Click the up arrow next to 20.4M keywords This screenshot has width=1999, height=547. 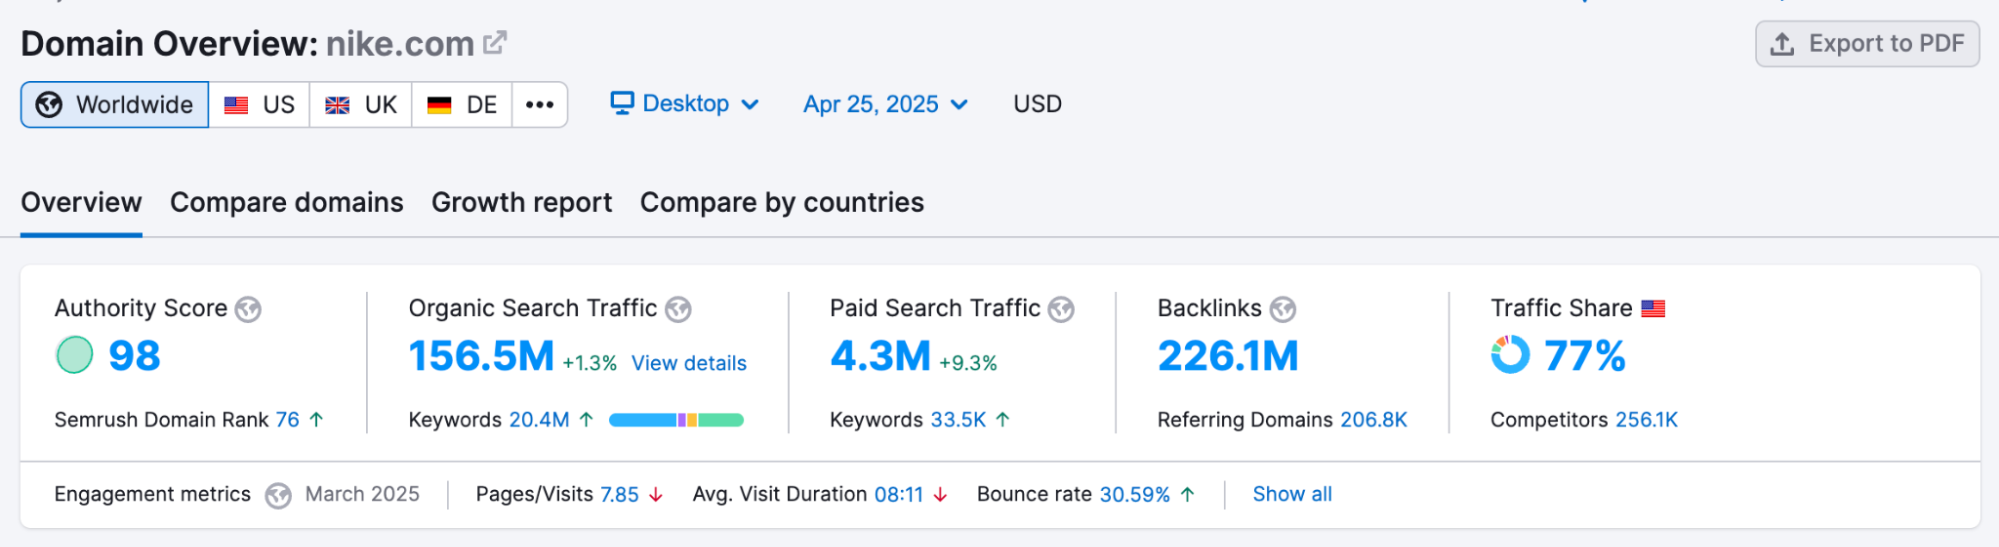coord(586,420)
